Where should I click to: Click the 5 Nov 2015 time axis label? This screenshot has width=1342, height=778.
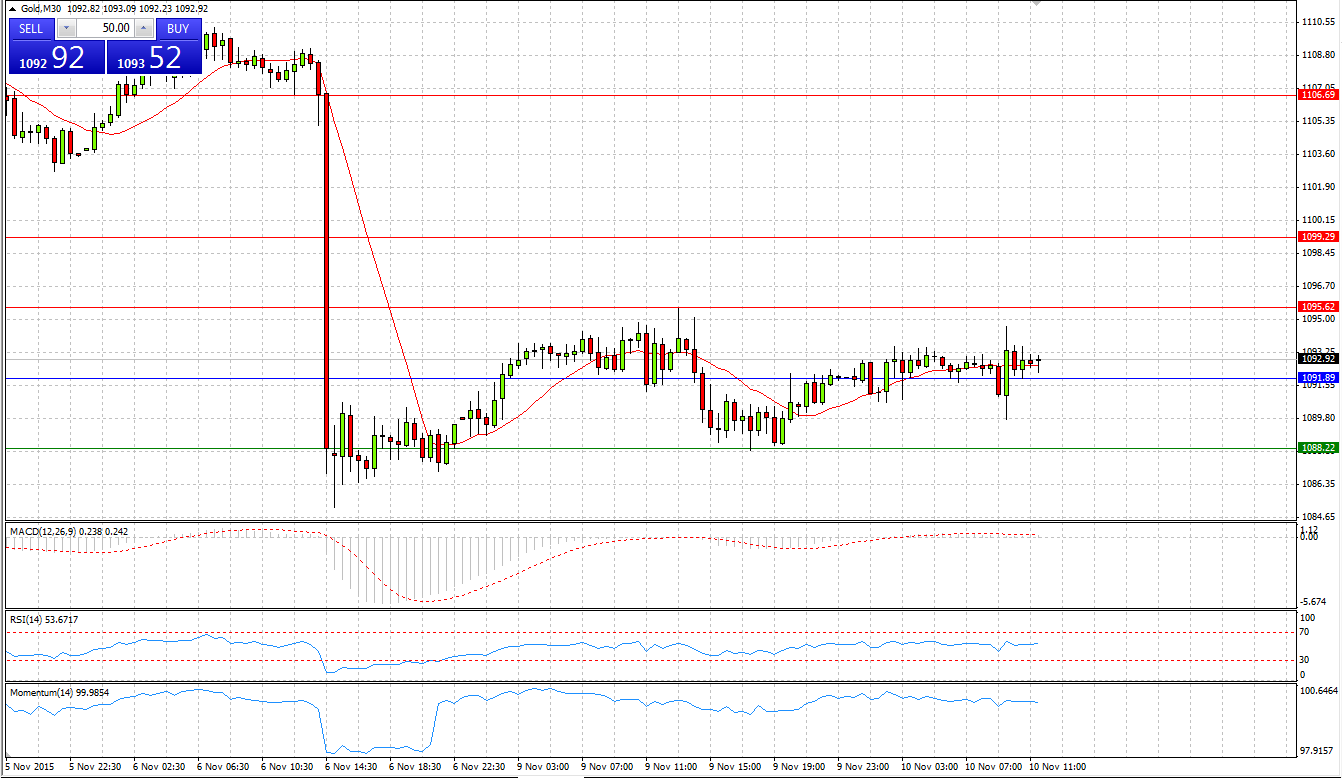[28, 767]
